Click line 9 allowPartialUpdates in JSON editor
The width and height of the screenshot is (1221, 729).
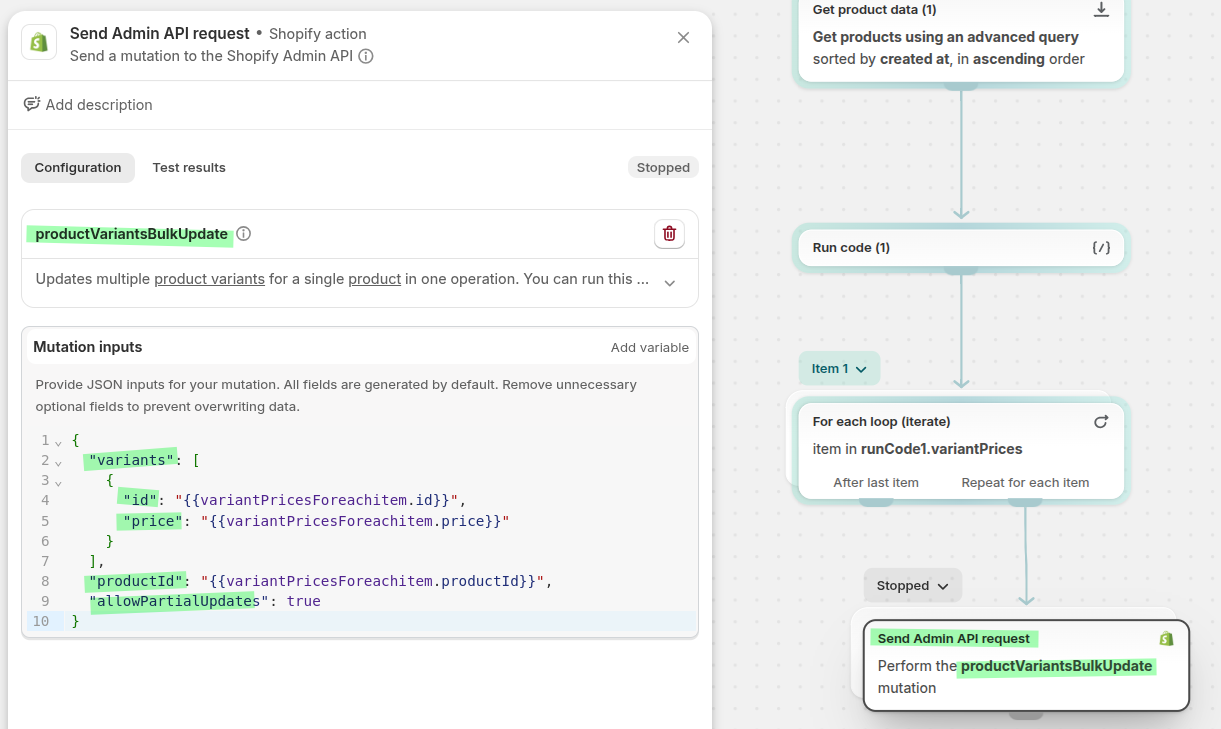point(177,601)
